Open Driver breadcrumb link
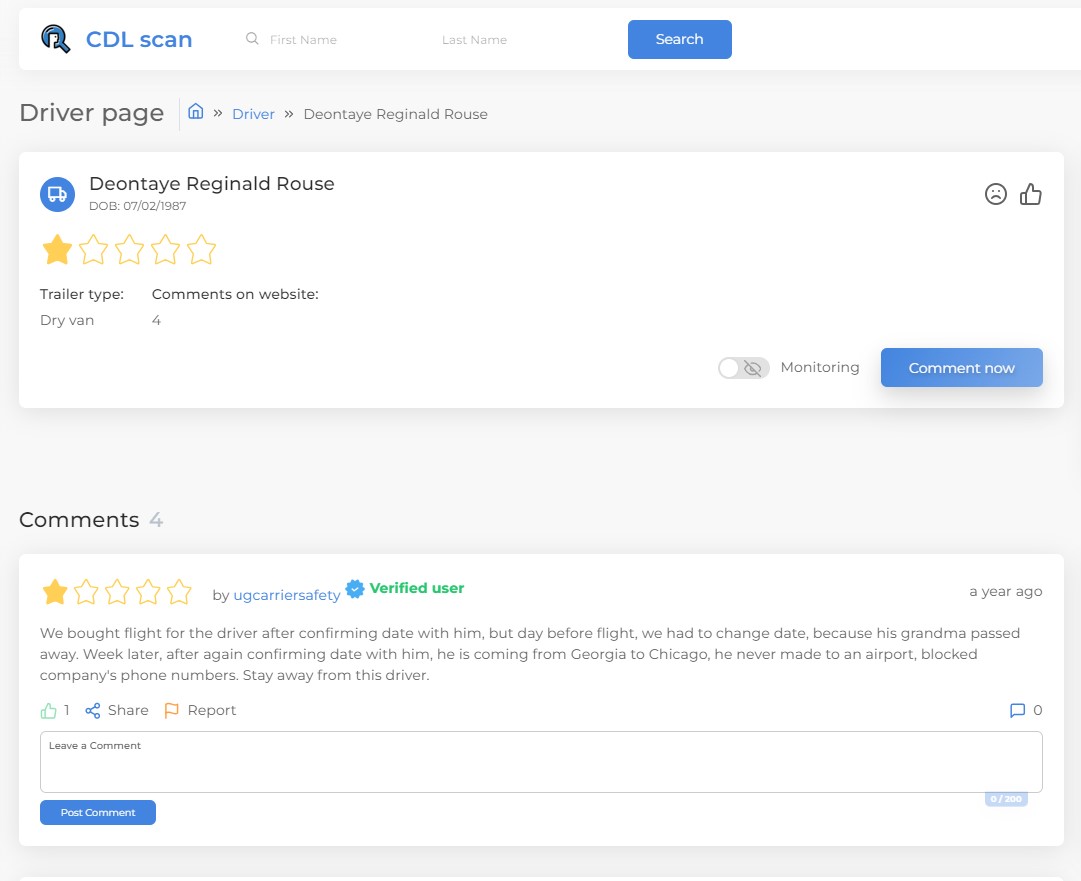Viewport: 1081px width, 881px height. 253,114
